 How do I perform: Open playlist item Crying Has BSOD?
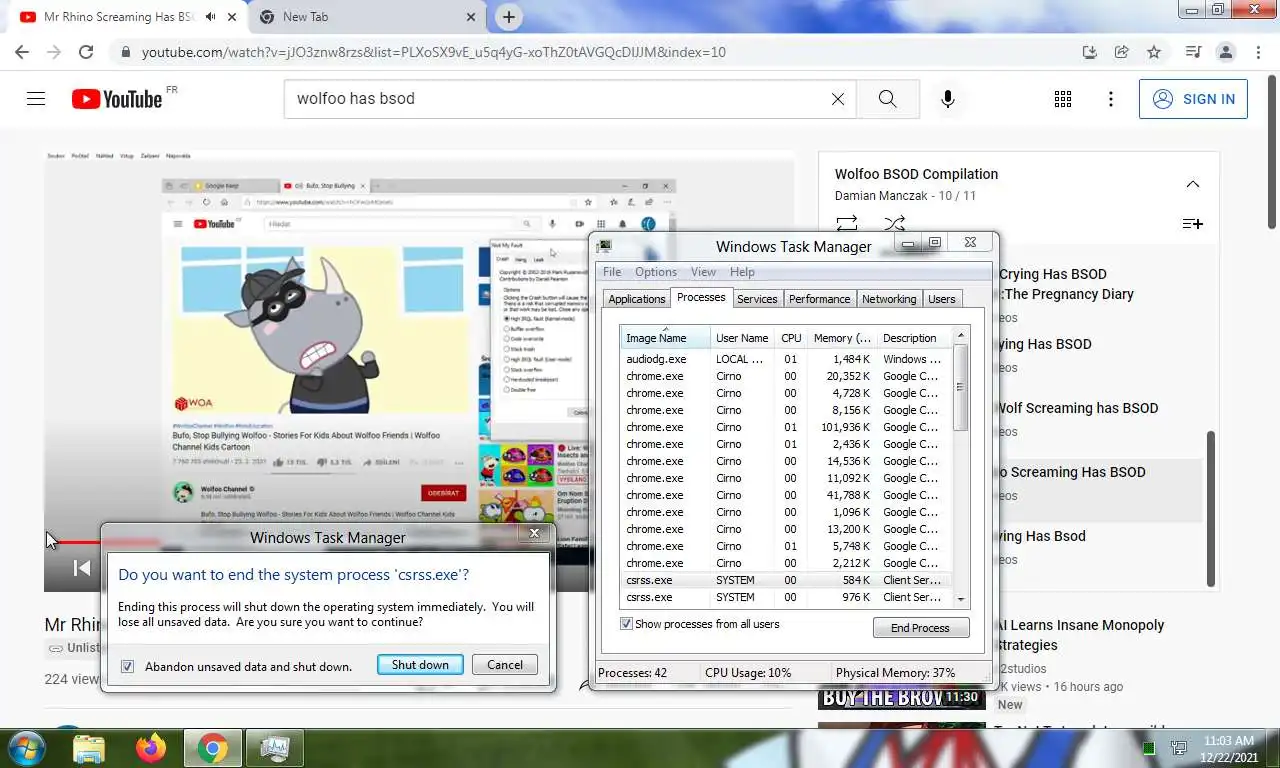1052,274
